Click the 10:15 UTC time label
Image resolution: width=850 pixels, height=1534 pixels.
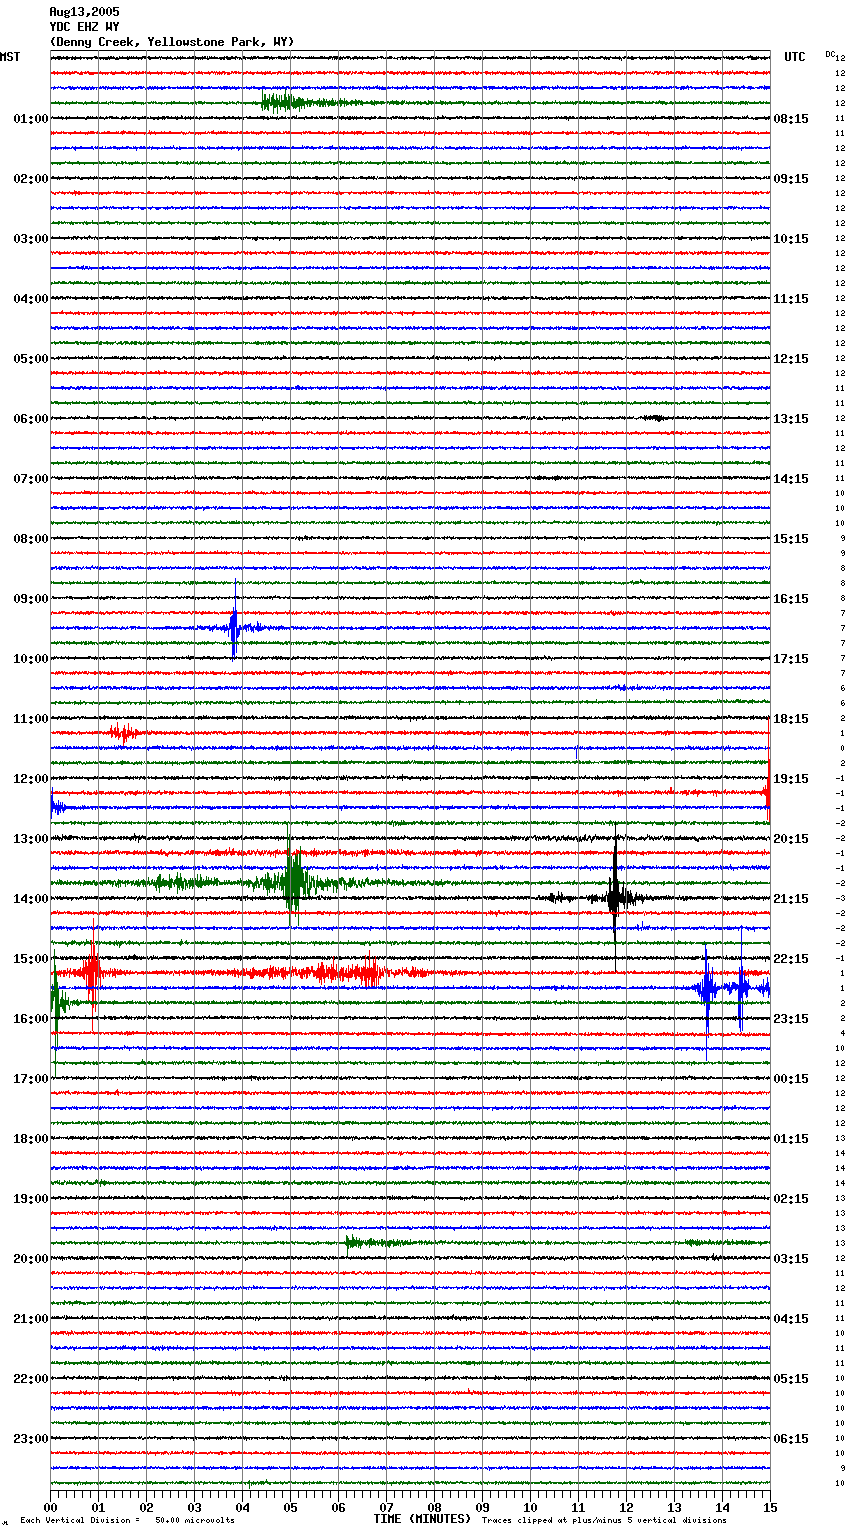(x=791, y=239)
